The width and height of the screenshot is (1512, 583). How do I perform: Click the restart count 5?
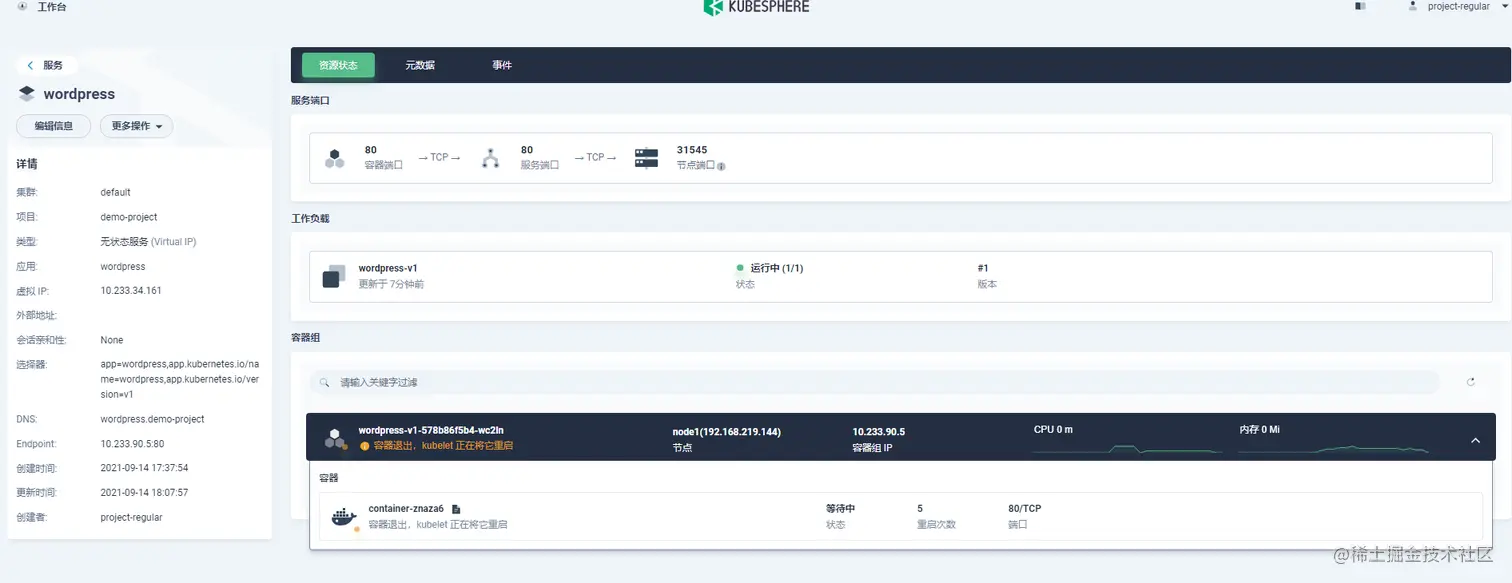click(x=920, y=509)
